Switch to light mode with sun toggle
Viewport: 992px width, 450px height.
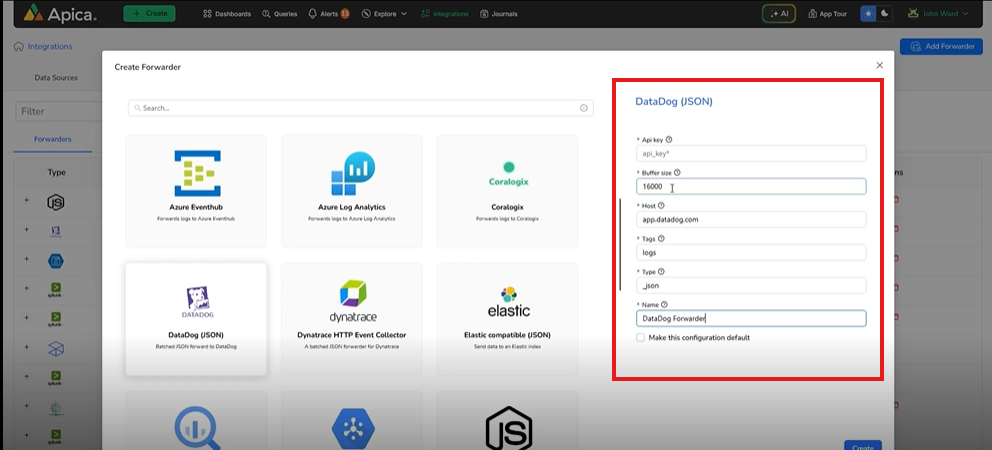tap(868, 14)
